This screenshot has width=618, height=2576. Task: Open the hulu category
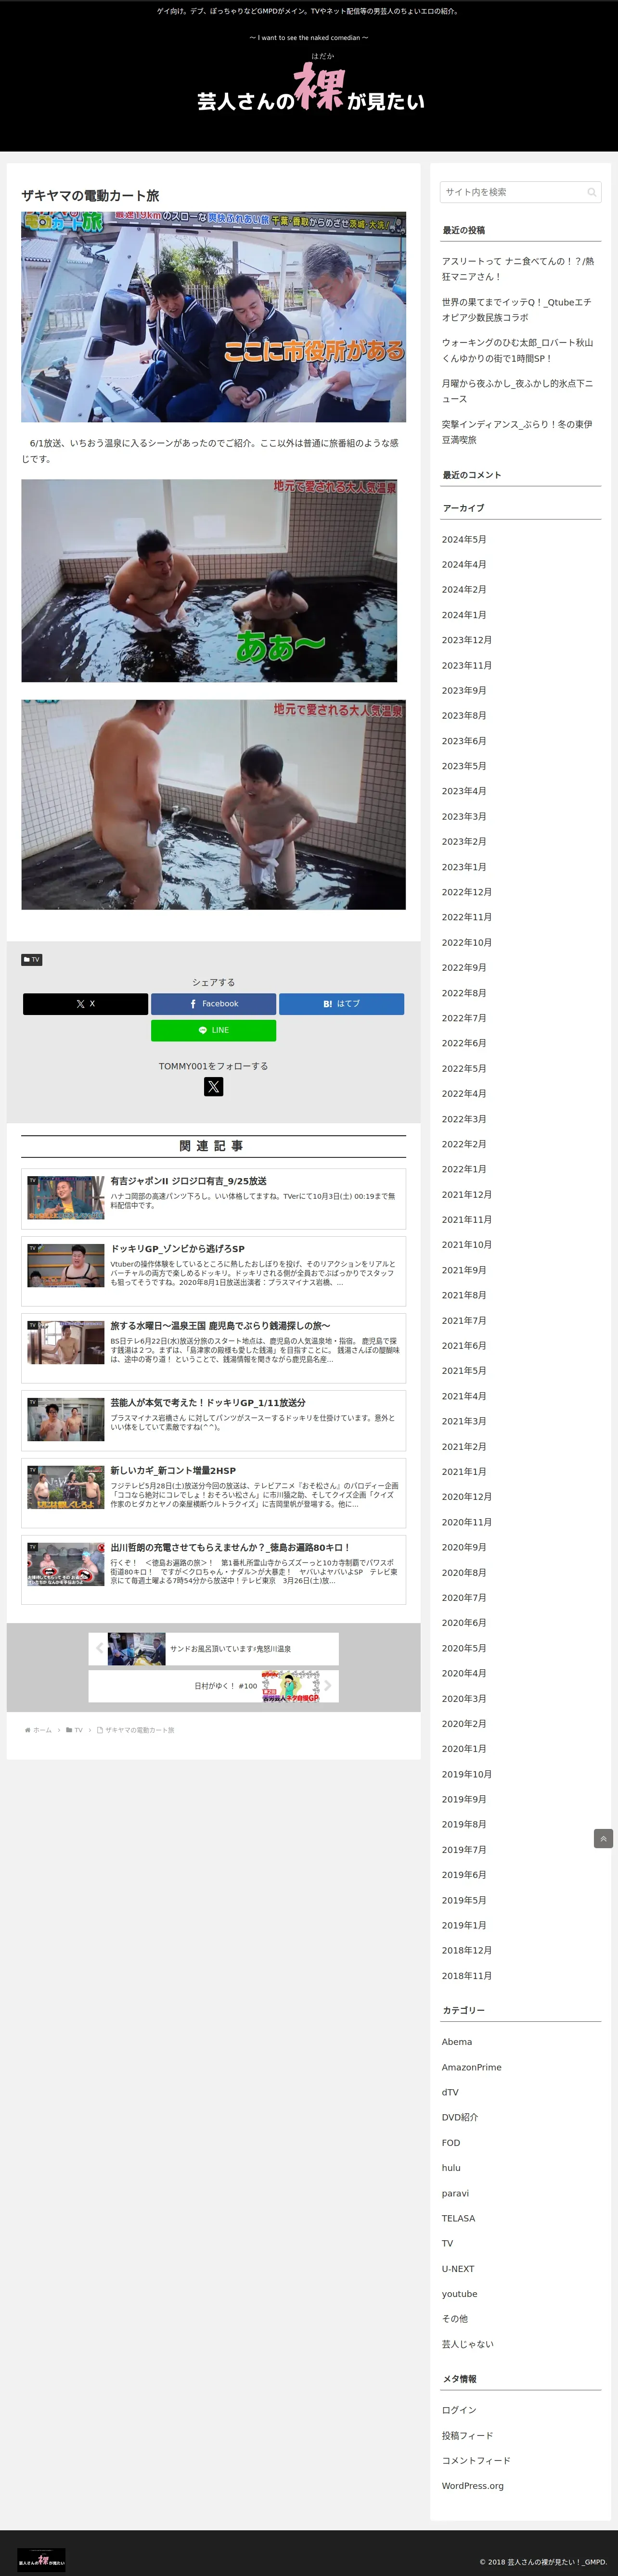coord(451,2168)
